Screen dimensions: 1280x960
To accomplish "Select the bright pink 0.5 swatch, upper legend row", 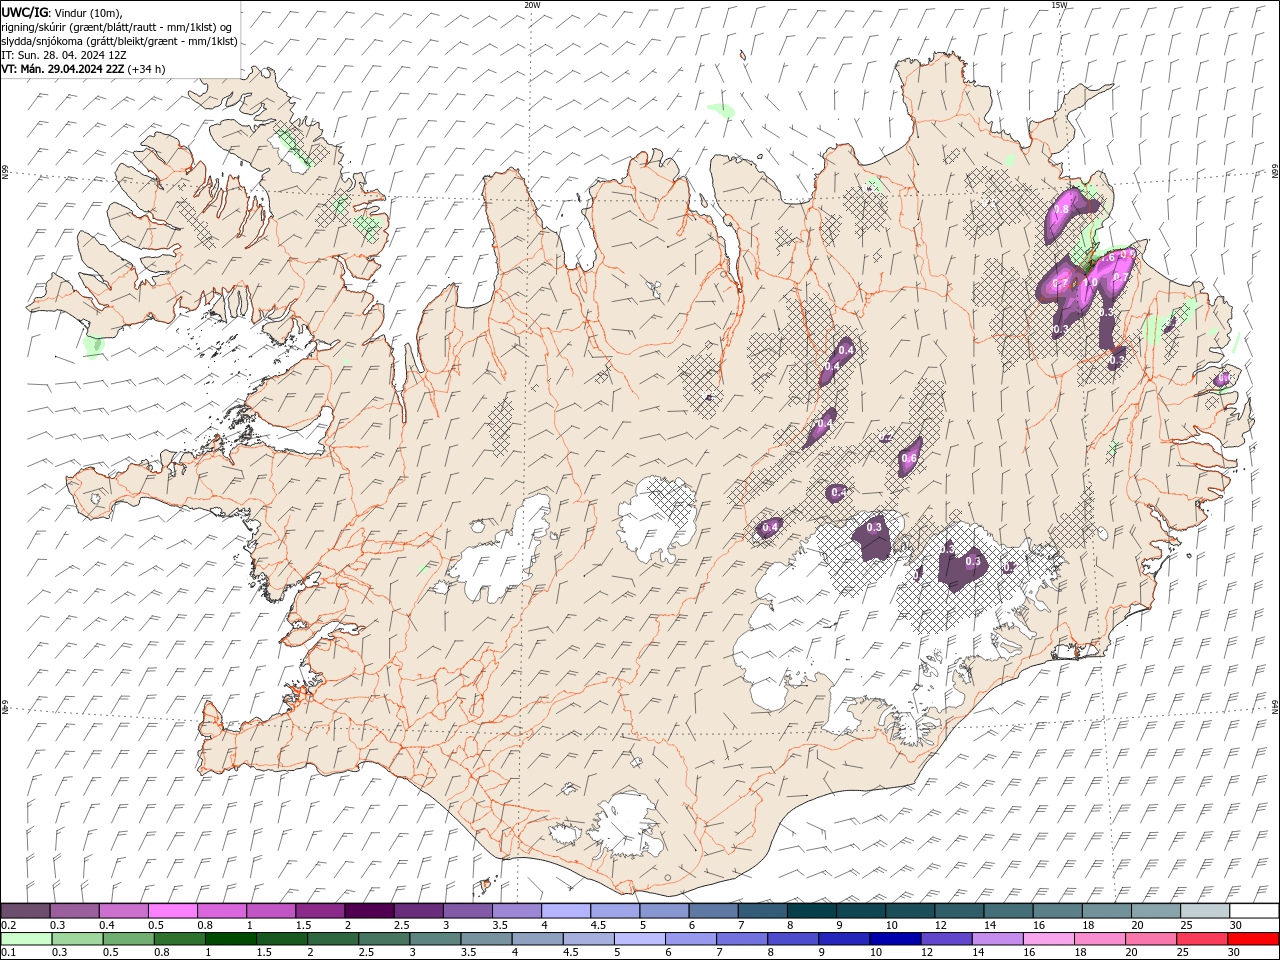I will point(172,911).
